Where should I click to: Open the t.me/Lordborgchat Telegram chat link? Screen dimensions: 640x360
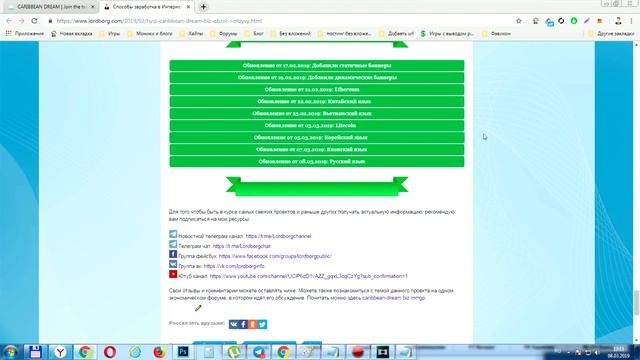tap(242, 246)
